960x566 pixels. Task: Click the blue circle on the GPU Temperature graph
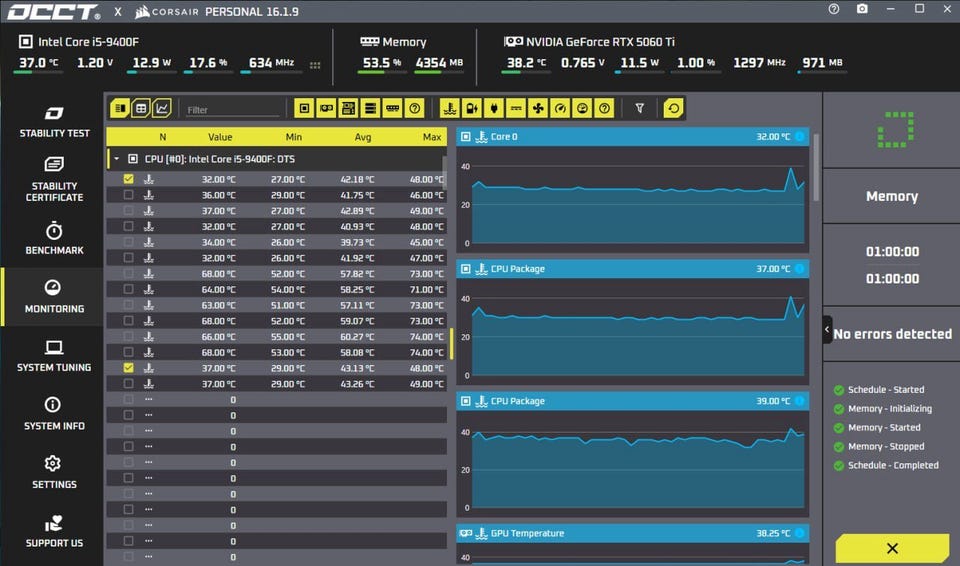(x=800, y=534)
